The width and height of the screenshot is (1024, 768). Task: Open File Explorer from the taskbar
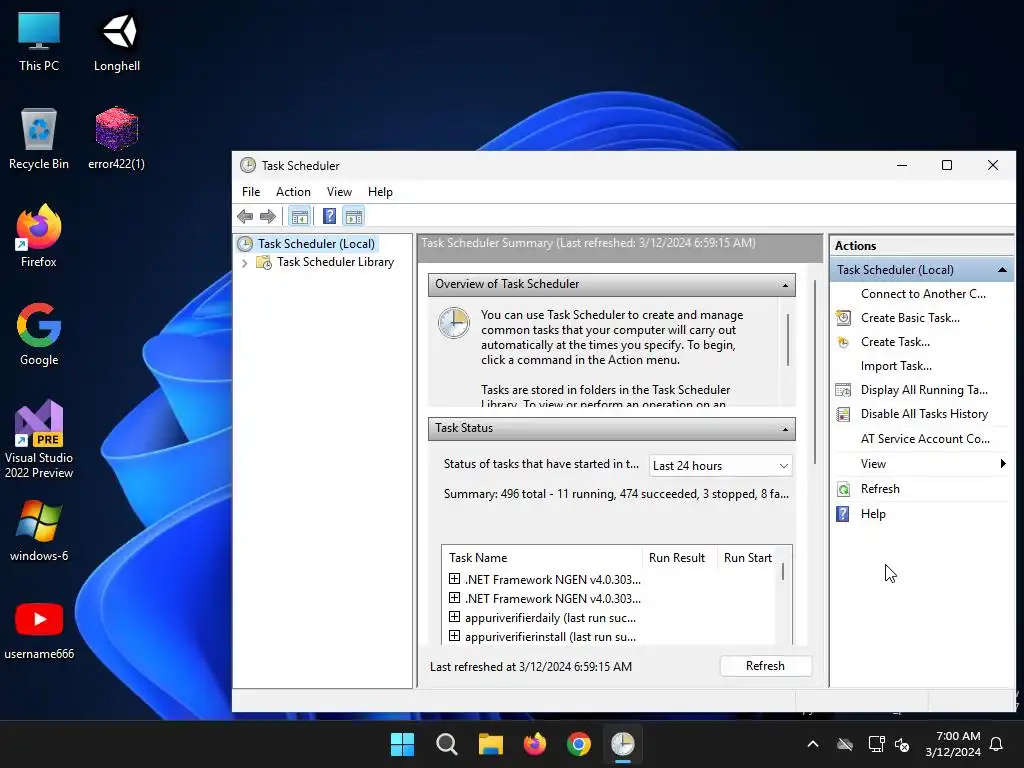coord(490,744)
